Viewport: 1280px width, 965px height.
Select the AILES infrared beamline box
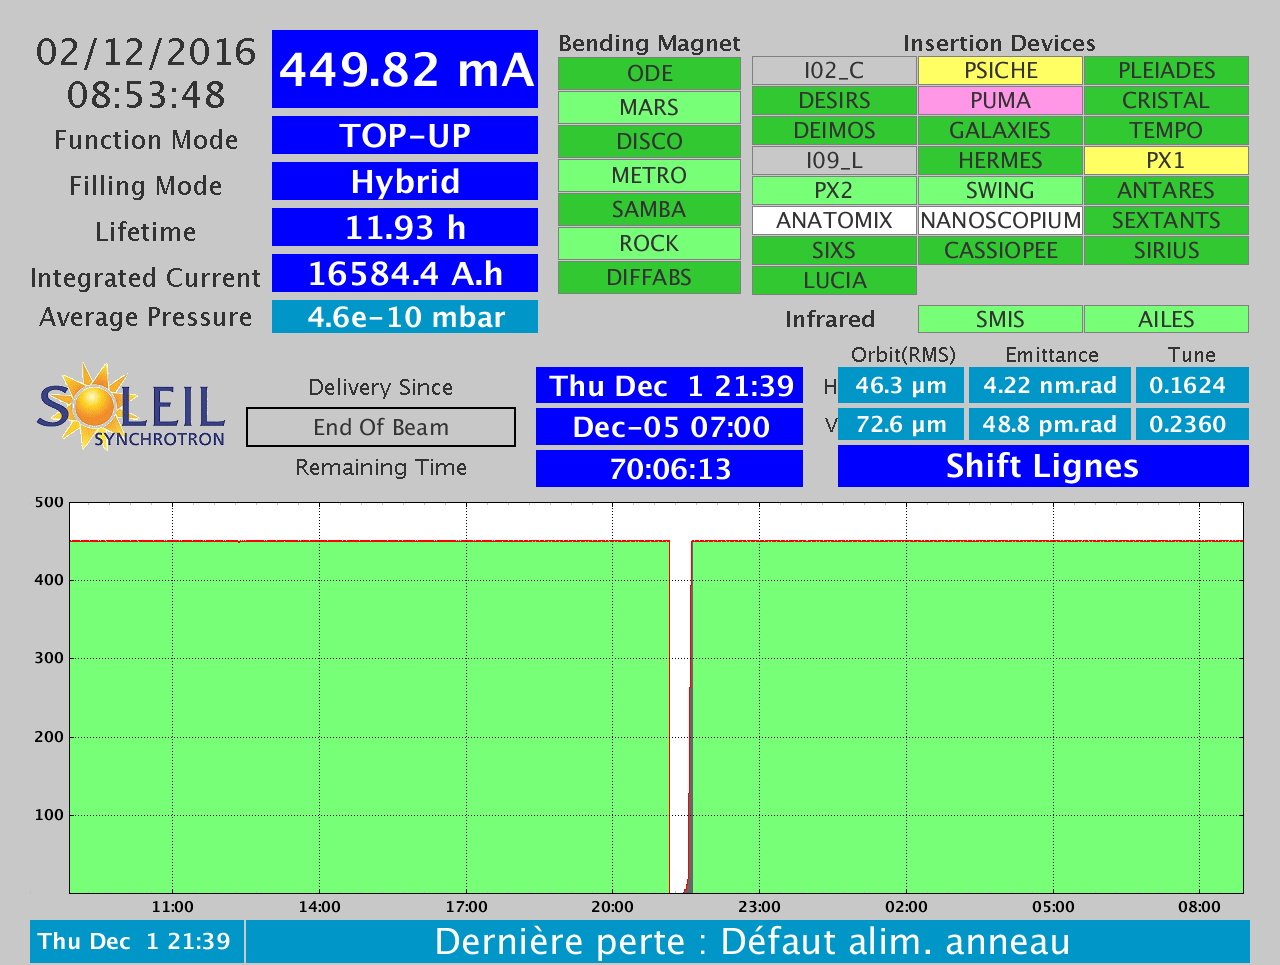point(1166,319)
